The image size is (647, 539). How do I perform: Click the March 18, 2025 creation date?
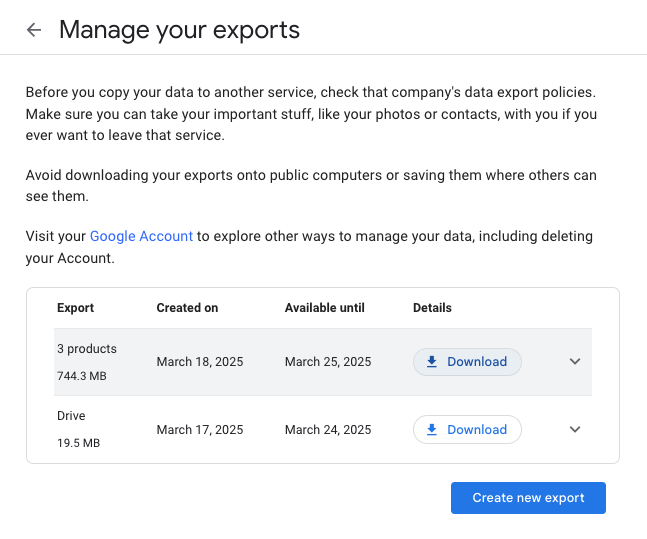pyautogui.click(x=200, y=362)
